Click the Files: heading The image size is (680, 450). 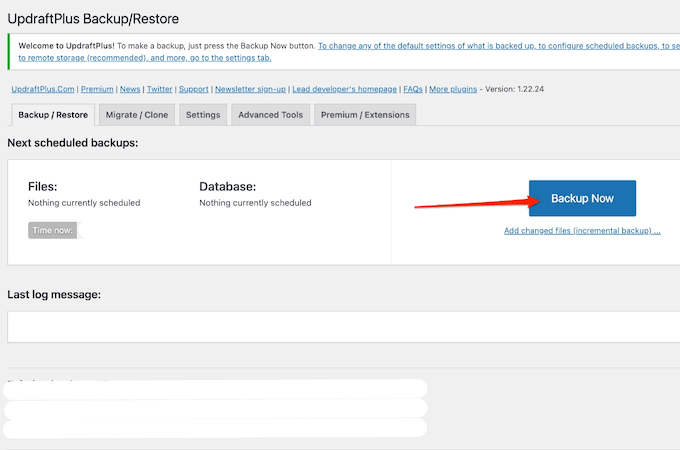pyautogui.click(x=42, y=186)
